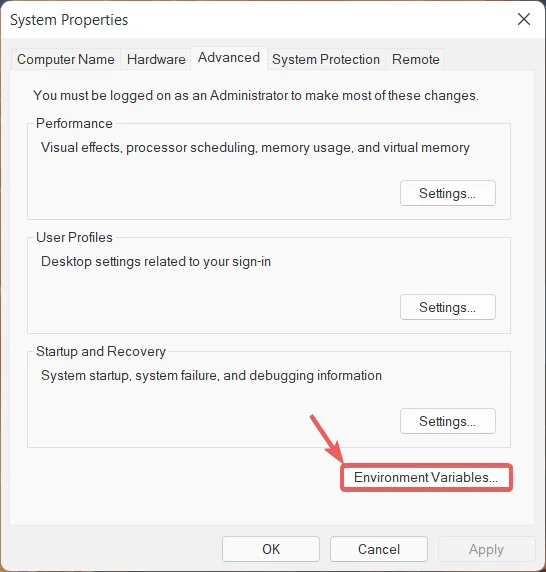546x572 pixels.
Task: Open Environment Variables dialog
Action: coord(426,477)
